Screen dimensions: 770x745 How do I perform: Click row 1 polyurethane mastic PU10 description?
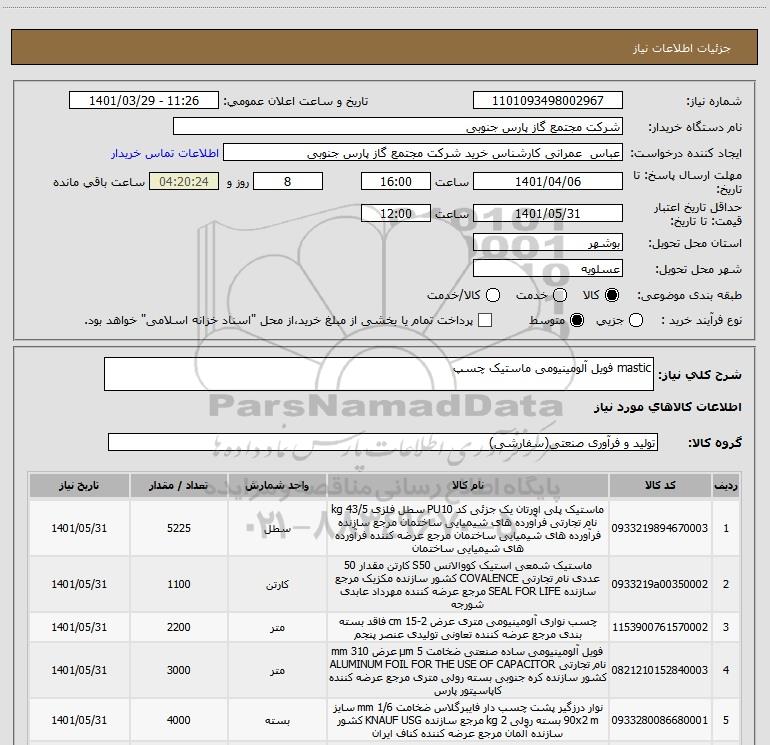coord(468,528)
